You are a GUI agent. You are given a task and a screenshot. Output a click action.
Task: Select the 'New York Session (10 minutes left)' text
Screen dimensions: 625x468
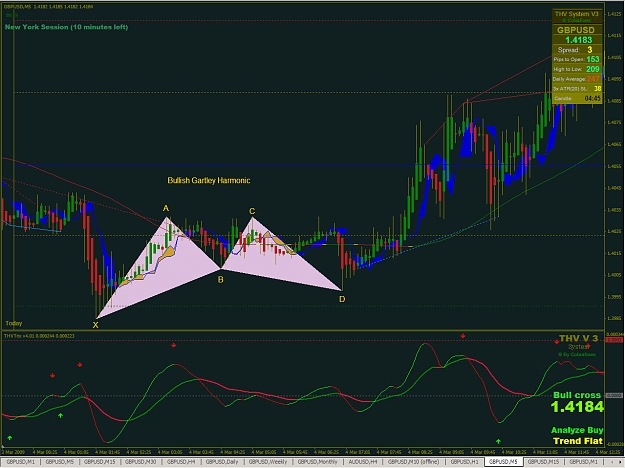67,27
